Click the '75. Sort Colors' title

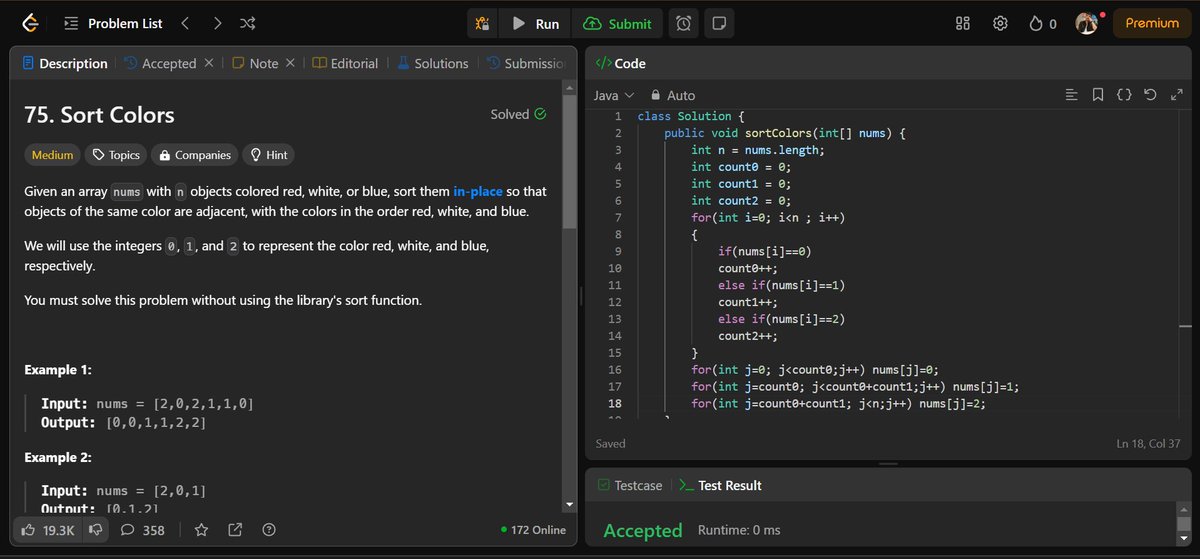99,115
